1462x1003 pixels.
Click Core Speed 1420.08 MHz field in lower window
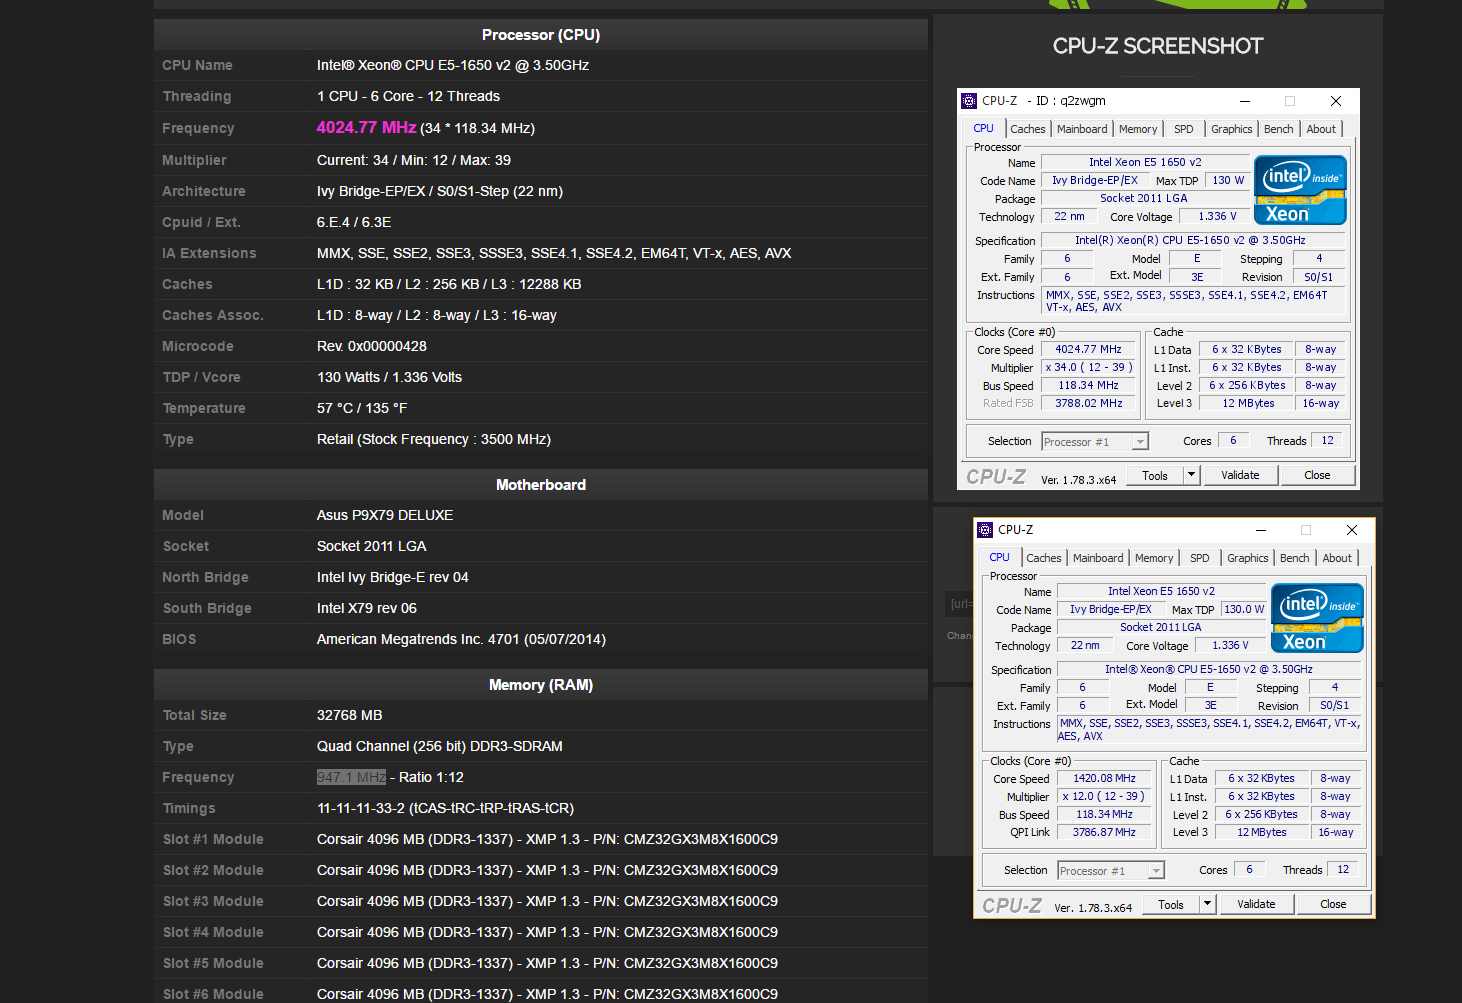[x=1104, y=779]
